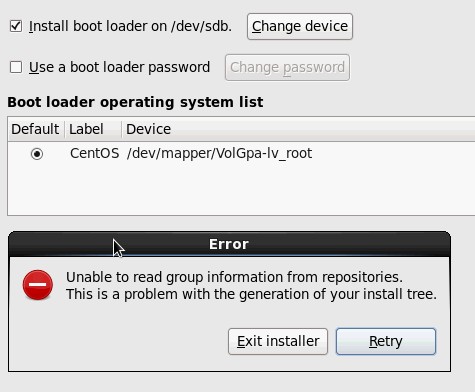Screen dimensions: 475x392
Task: Select the CentOS label cell
Action: (x=94, y=153)
